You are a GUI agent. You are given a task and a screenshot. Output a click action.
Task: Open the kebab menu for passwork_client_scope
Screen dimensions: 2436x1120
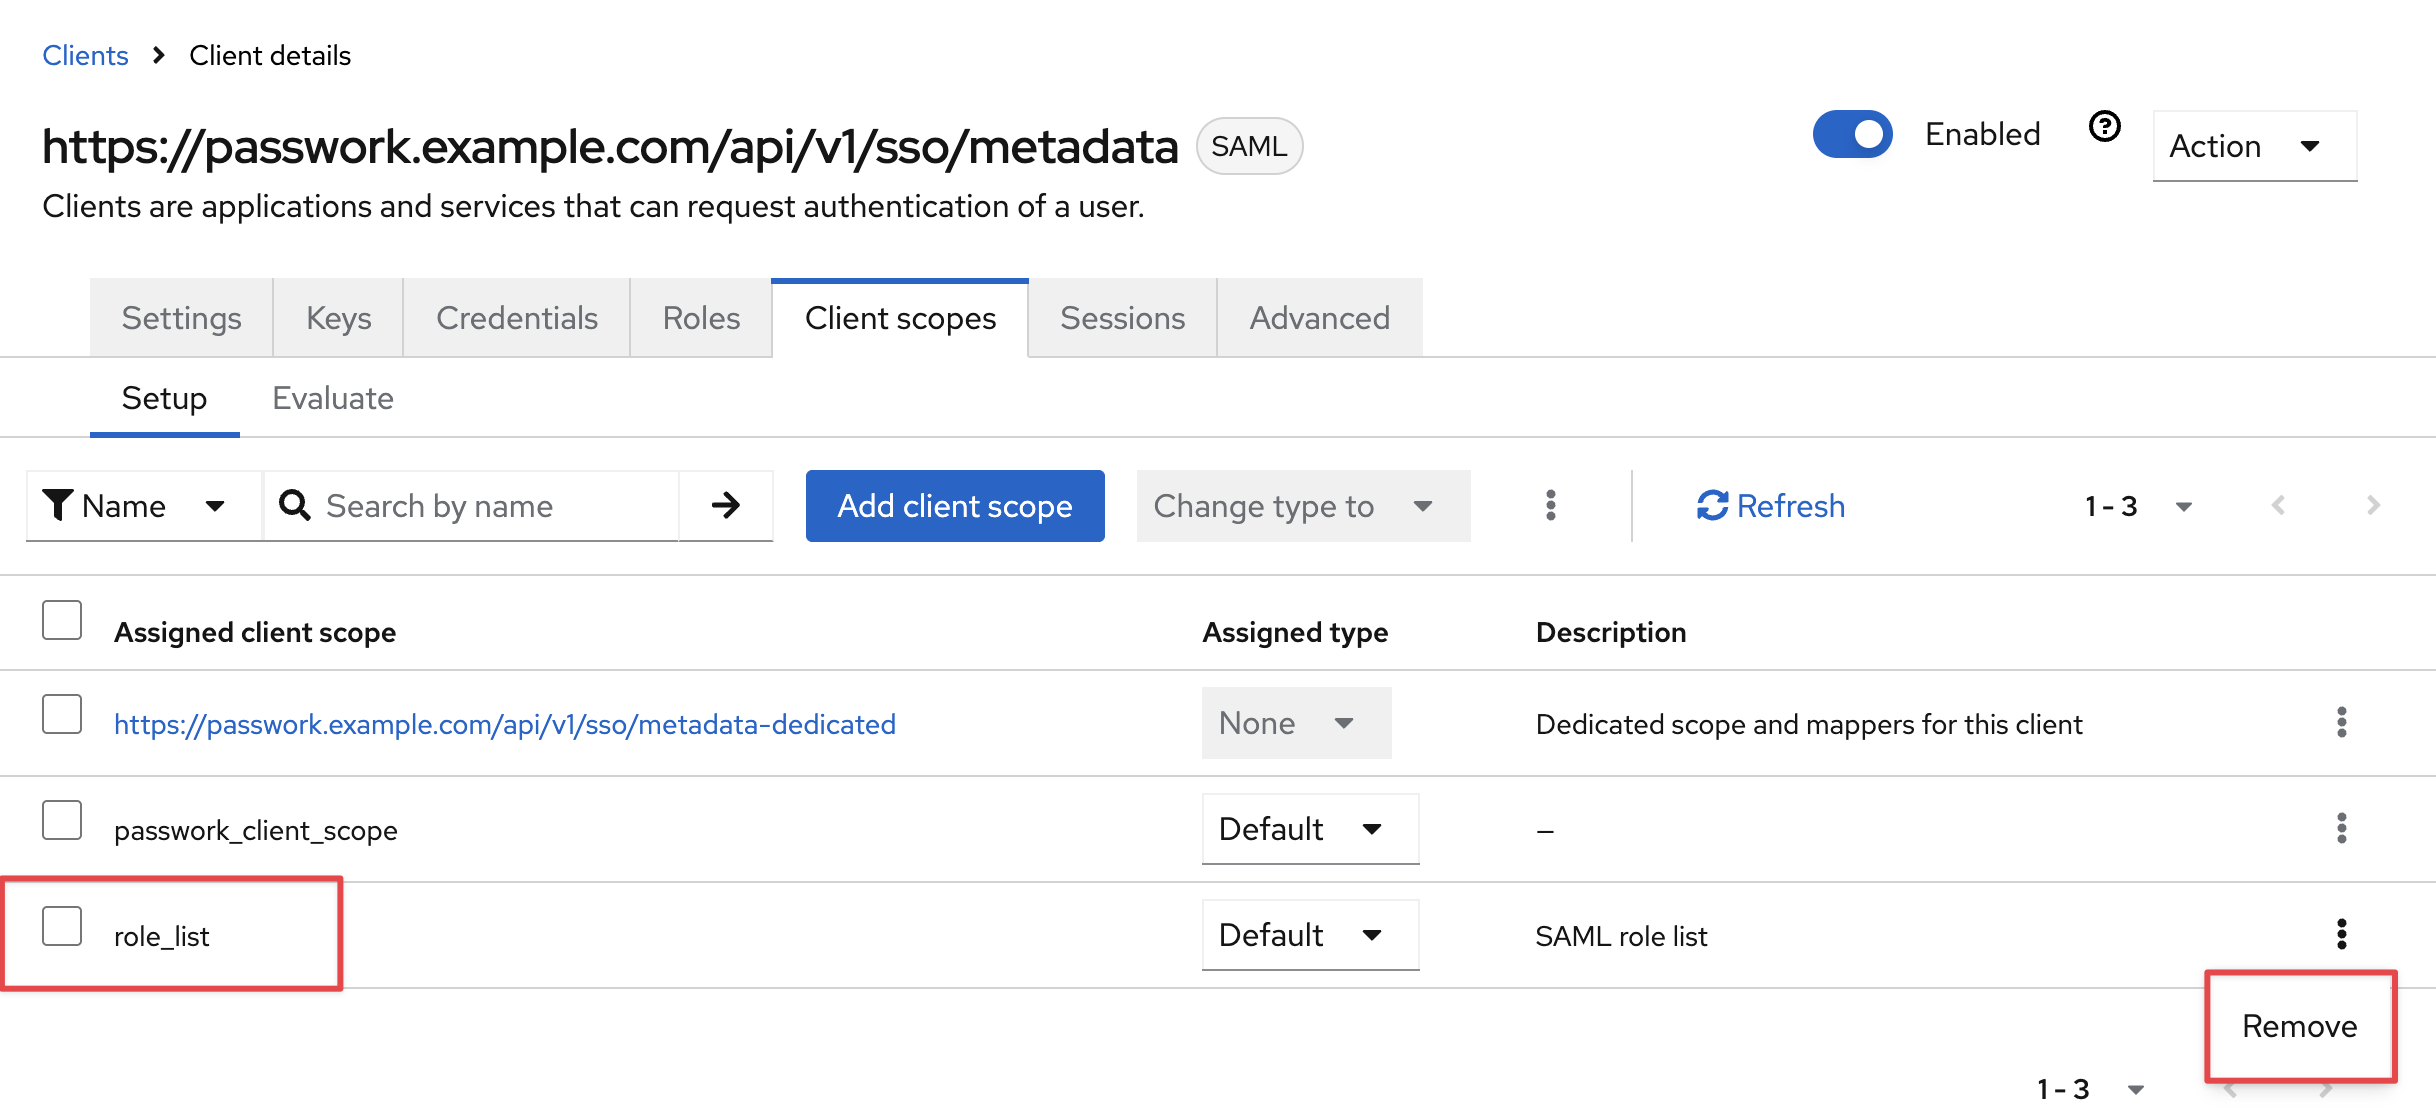click(2341, 828)
